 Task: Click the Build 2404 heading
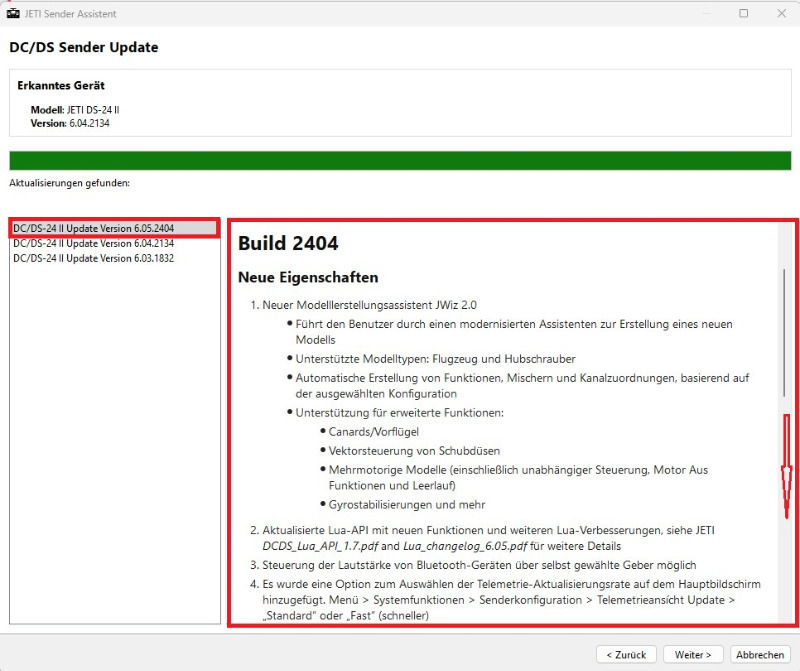288,243
